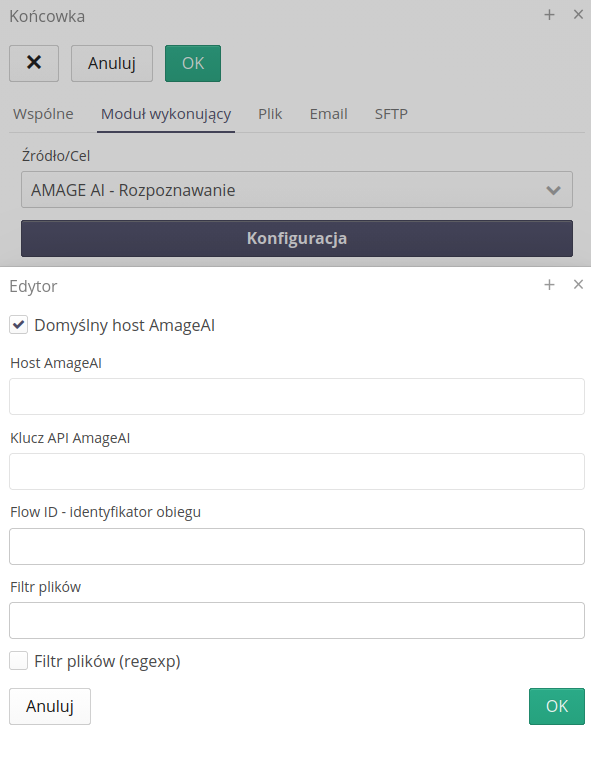Close the Edytor dialog with X icon

click(578, 285)
